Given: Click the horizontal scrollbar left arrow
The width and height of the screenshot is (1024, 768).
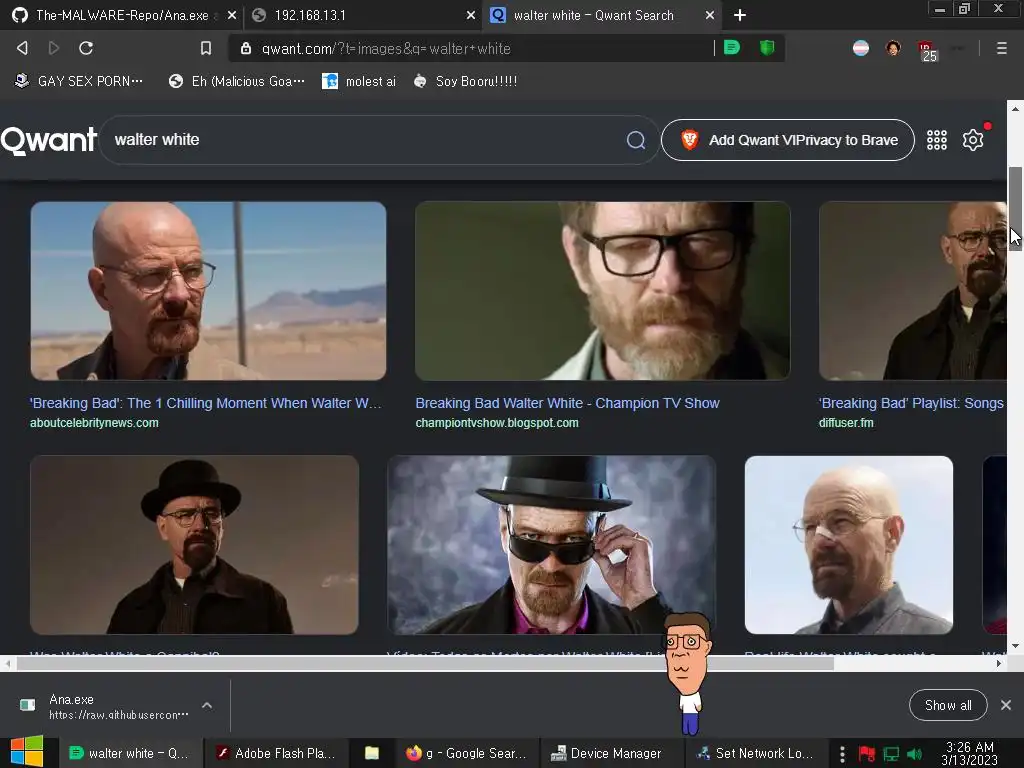Looking at the screenshot, I should [x=7, y=664].
